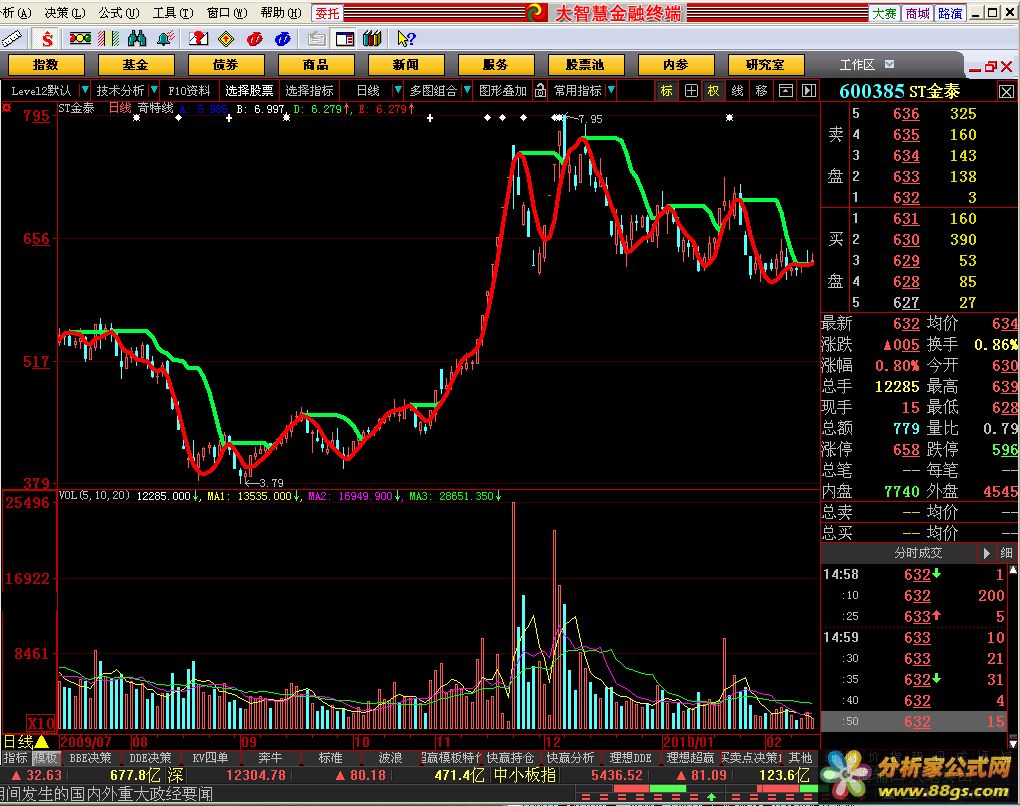Image resolution: width=1020 pixels, height=806 pixels.
Task: Click the crosshair grid icon
Action: [x=691, y=90]
